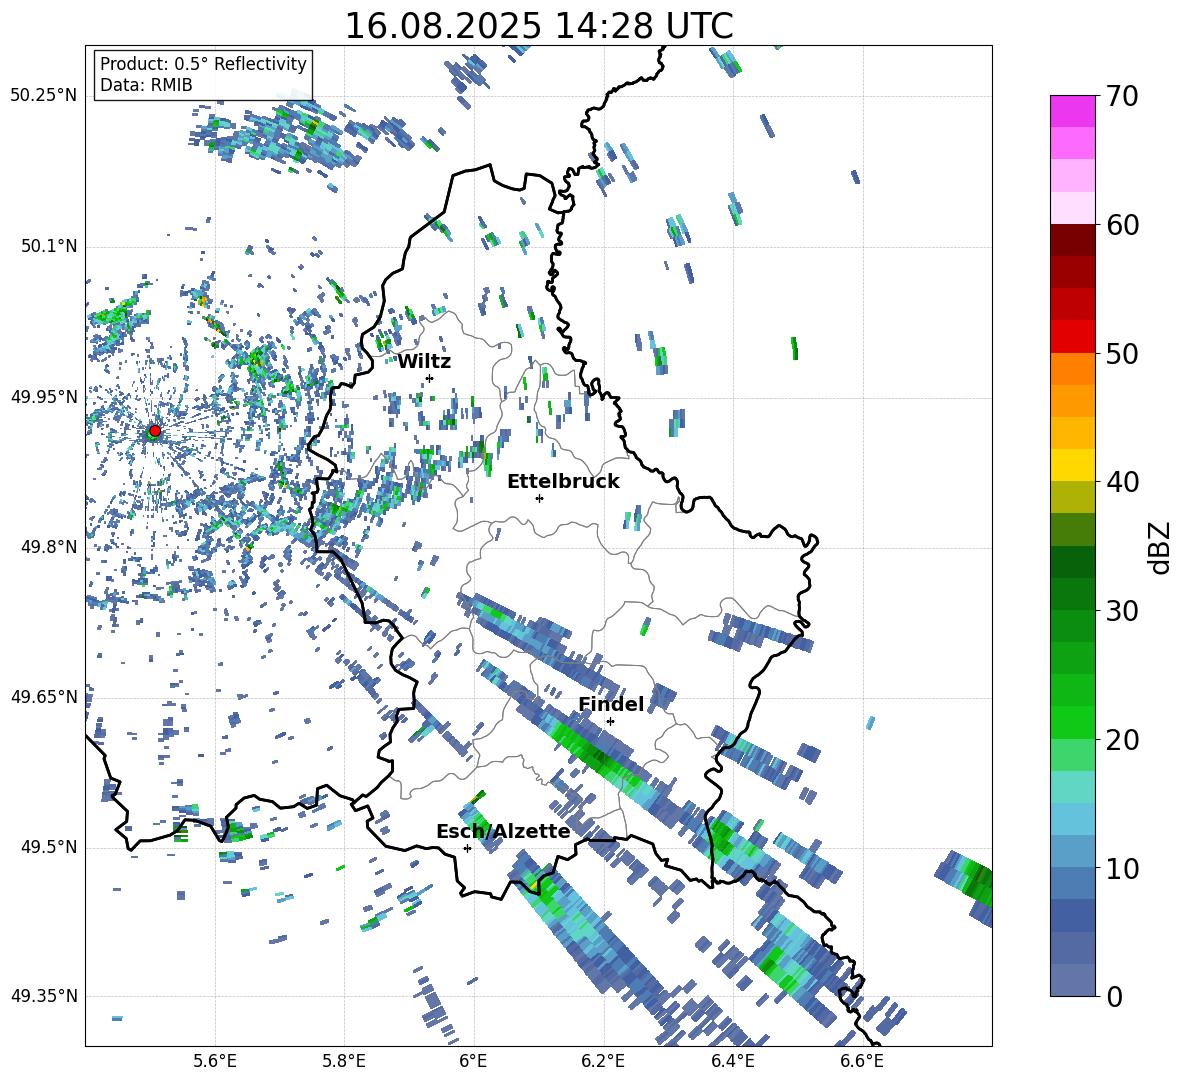
Task: Click the yellow colorbar segment above 40
Action: pos(1072,465)
